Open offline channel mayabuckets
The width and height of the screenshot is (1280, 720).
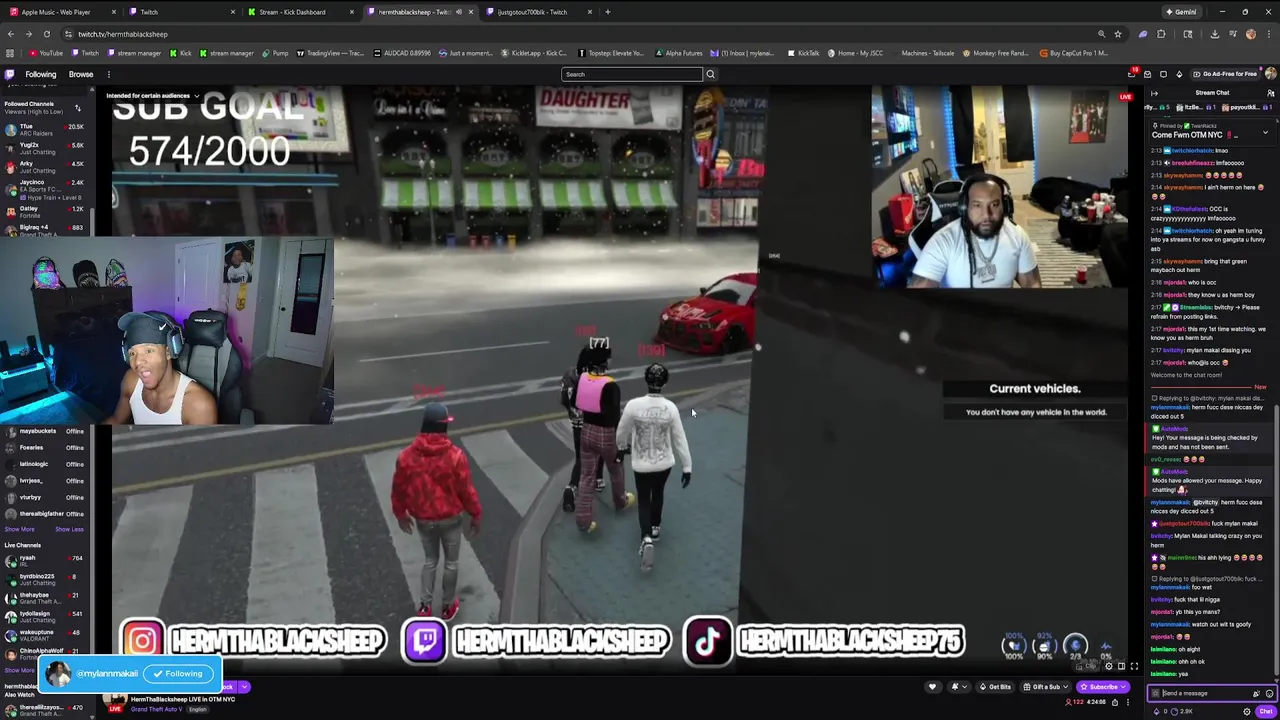point(45,431)
